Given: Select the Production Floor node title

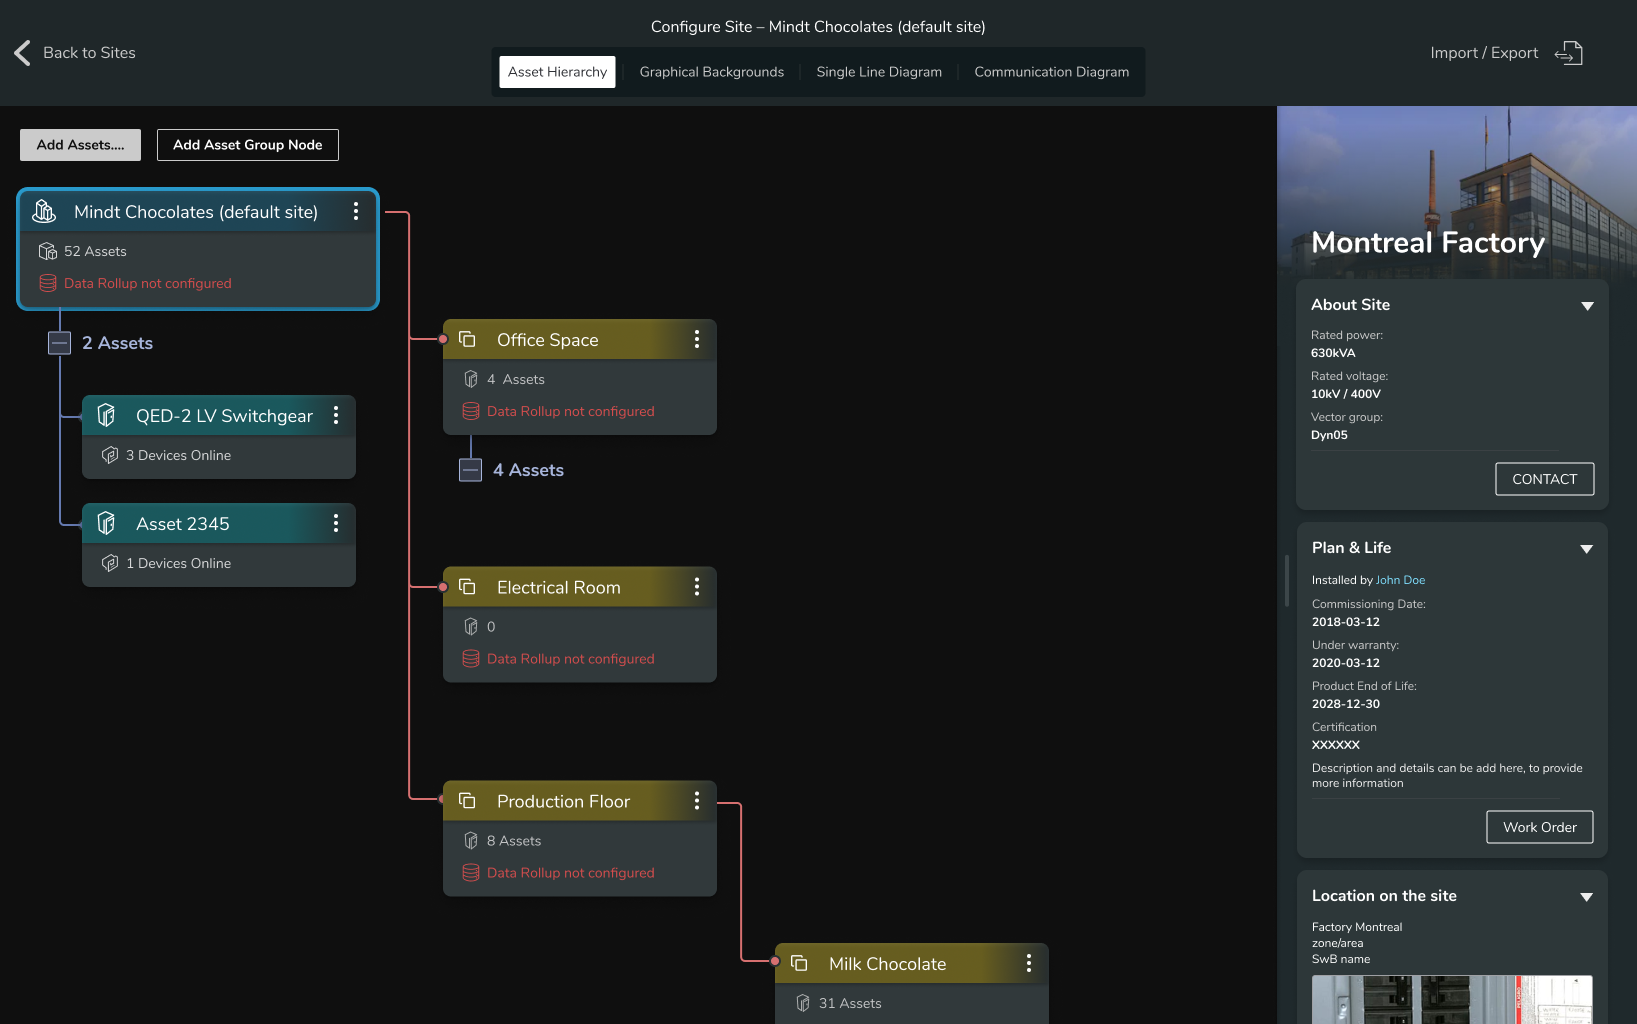Looking at the screenshot, I should [563, 801].
